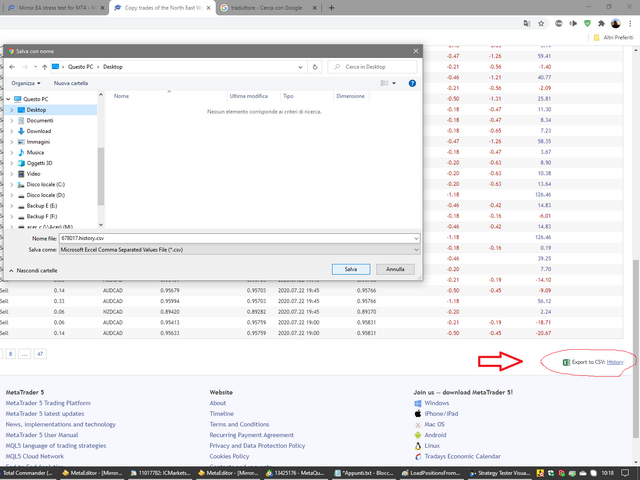The width and height of the screenshot is (640, 480).
Task: Click the folder tree vertical scrollbar
Action: click(x=101, y=176)
